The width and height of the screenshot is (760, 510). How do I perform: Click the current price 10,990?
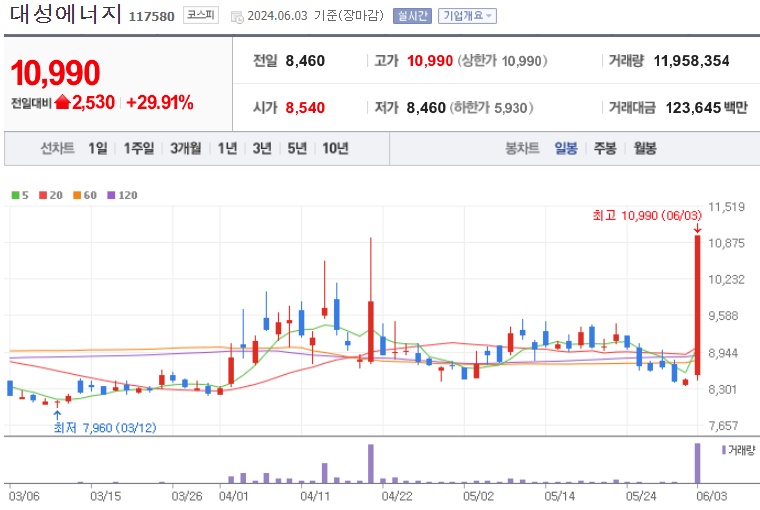[55, 73]
